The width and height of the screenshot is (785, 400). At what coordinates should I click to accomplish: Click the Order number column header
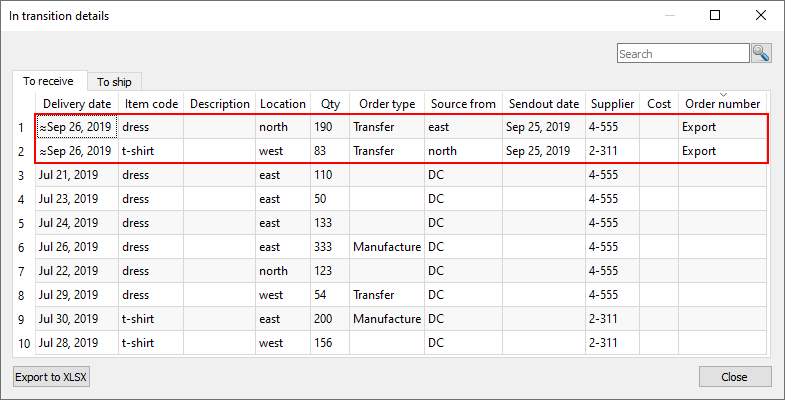click(722, 104)
